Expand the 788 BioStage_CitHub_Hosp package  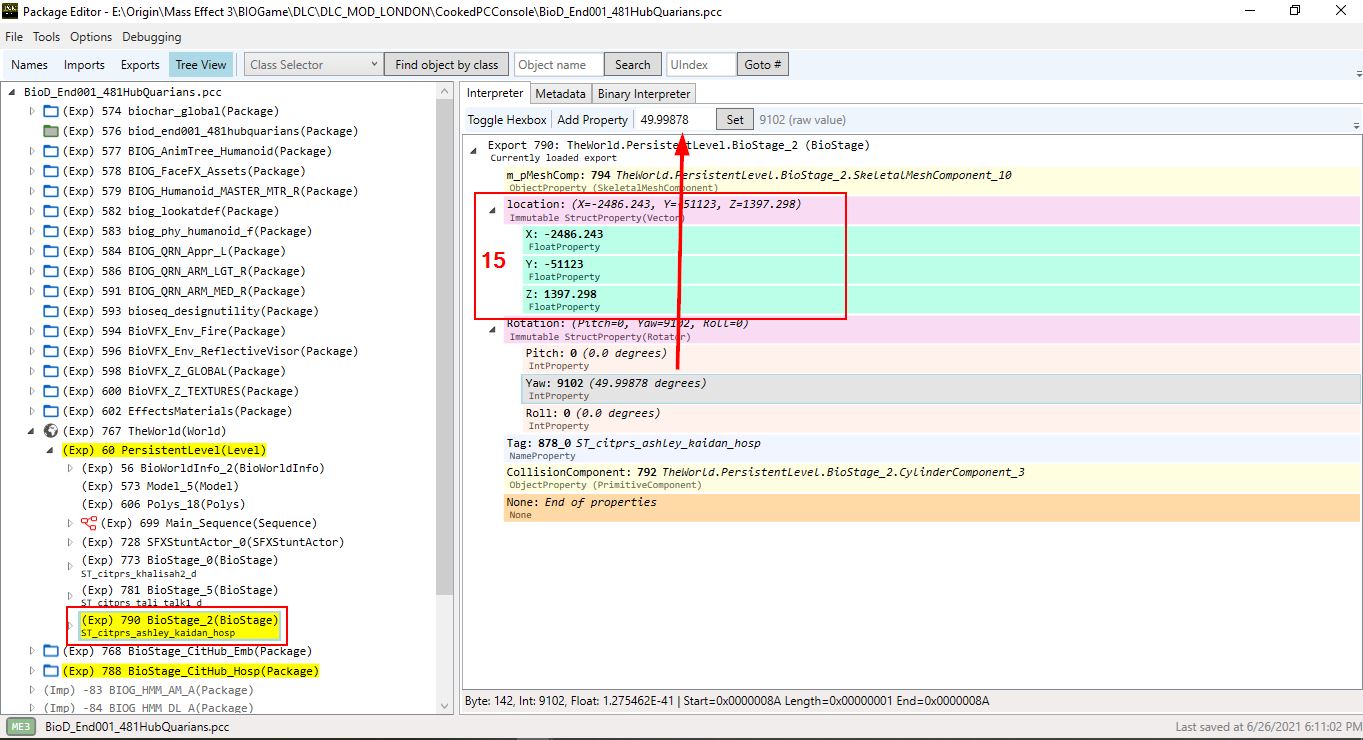click(31, 671)
